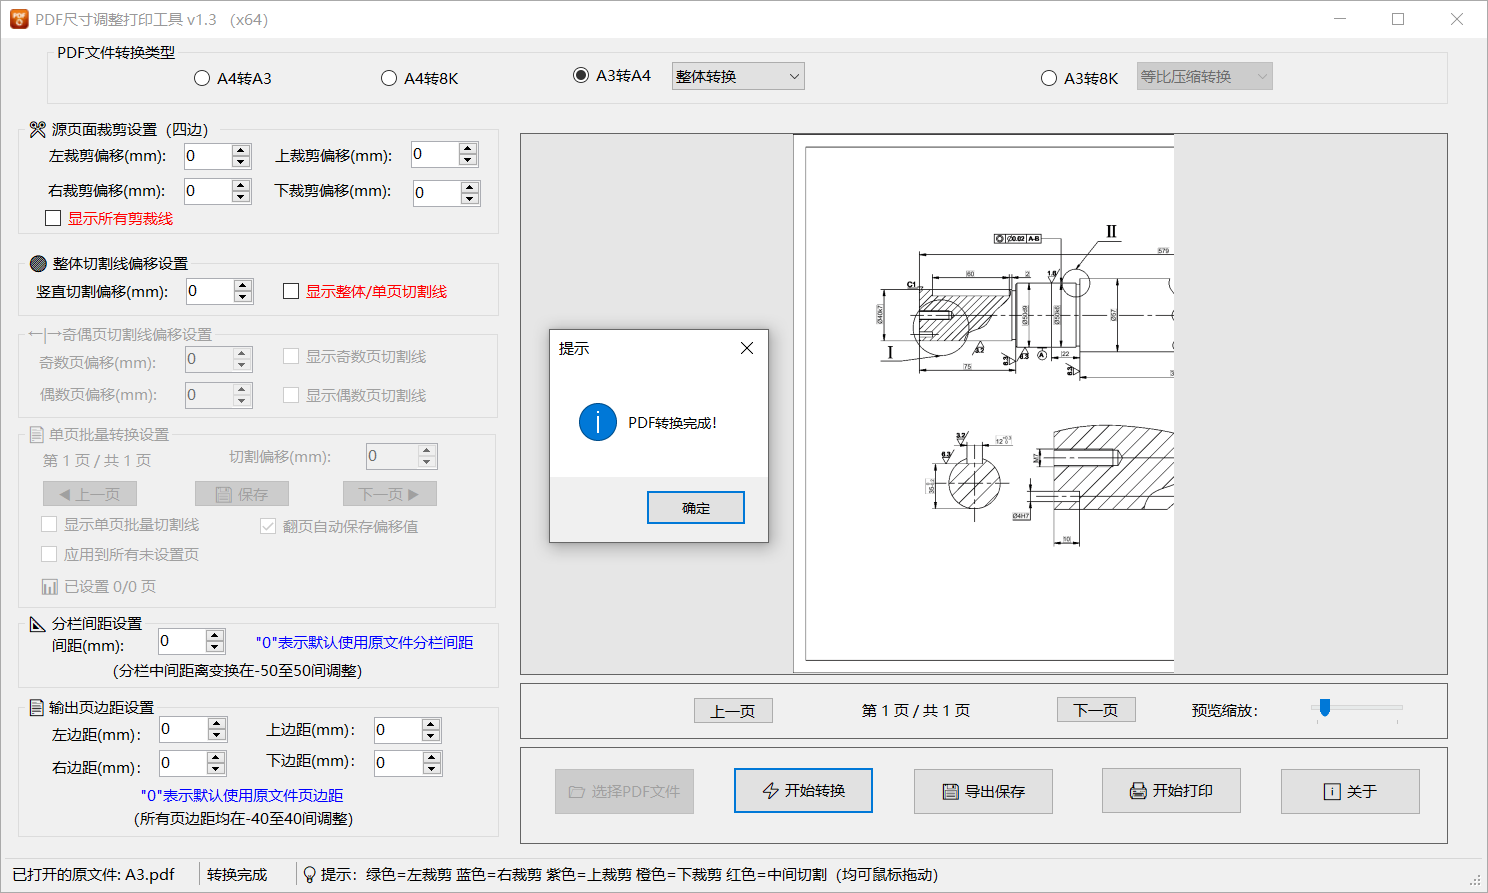Click the 开始转换 button
Screen dimensions: 1488x893
(804, 791)
